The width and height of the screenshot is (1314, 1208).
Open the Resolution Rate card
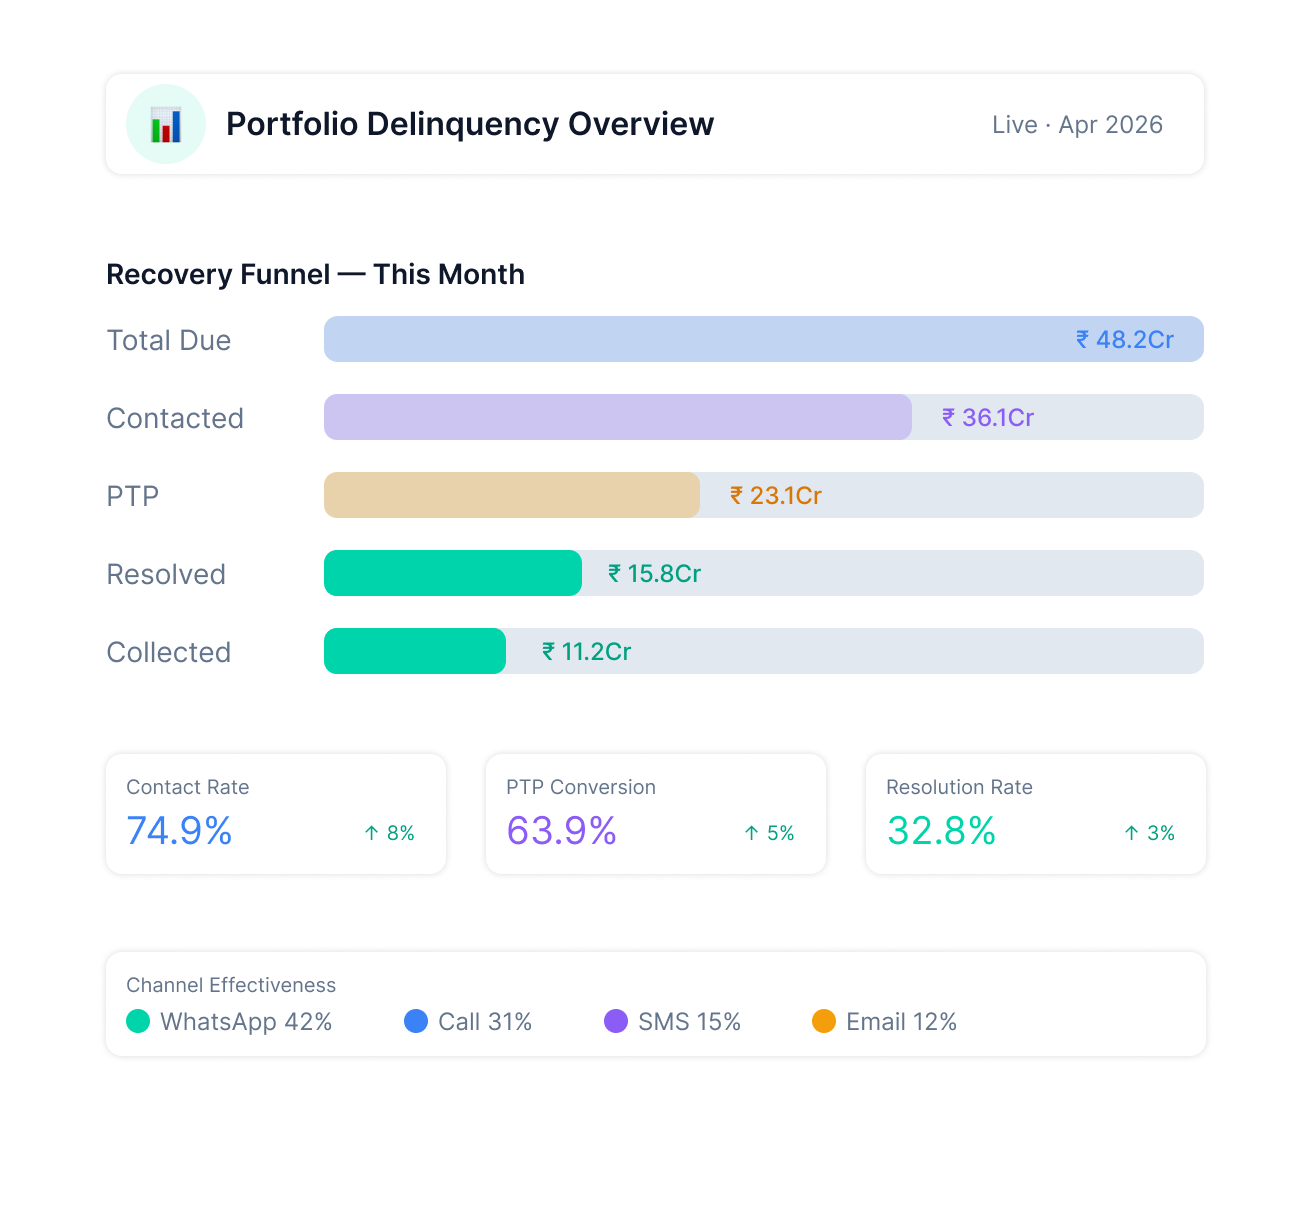1036,814
